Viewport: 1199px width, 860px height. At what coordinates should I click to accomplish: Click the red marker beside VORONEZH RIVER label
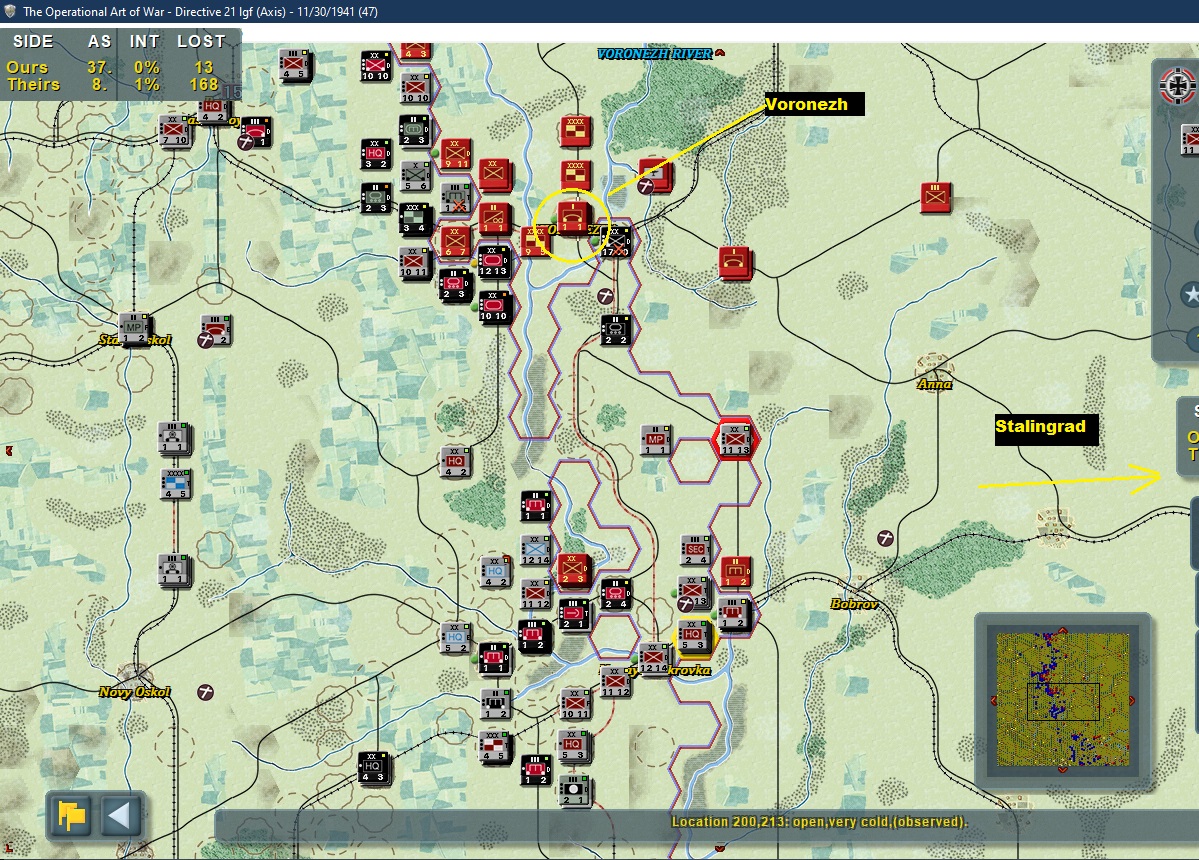(x=720, y=53)
